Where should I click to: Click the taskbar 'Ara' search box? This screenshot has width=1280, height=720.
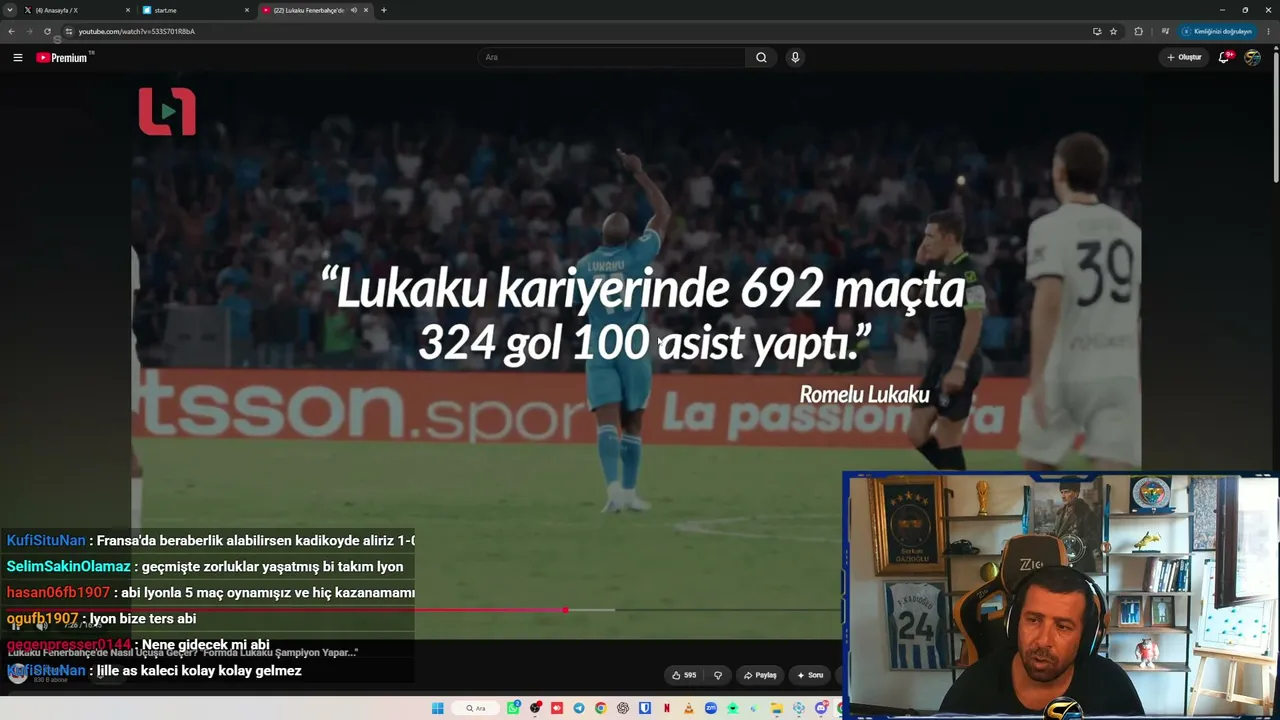476,708
